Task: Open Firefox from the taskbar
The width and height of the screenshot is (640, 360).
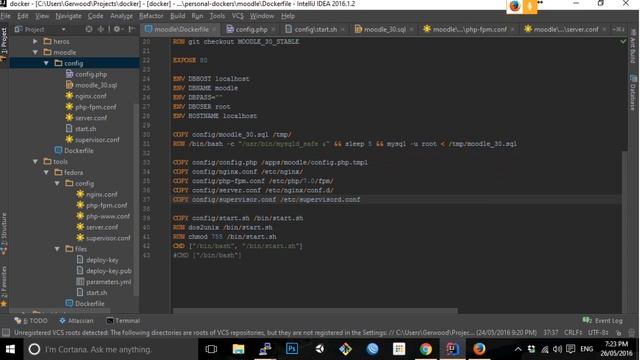Action: 479,349
